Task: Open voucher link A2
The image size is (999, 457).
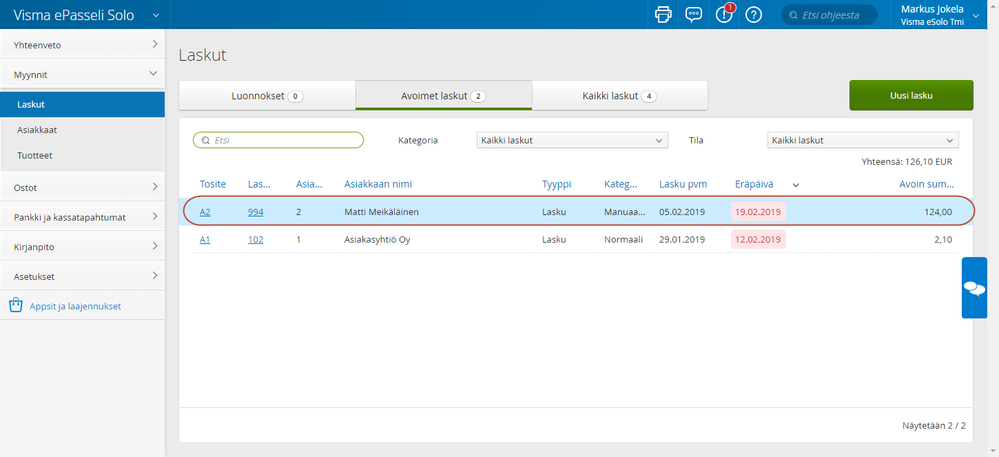Action: coord(205,212)
